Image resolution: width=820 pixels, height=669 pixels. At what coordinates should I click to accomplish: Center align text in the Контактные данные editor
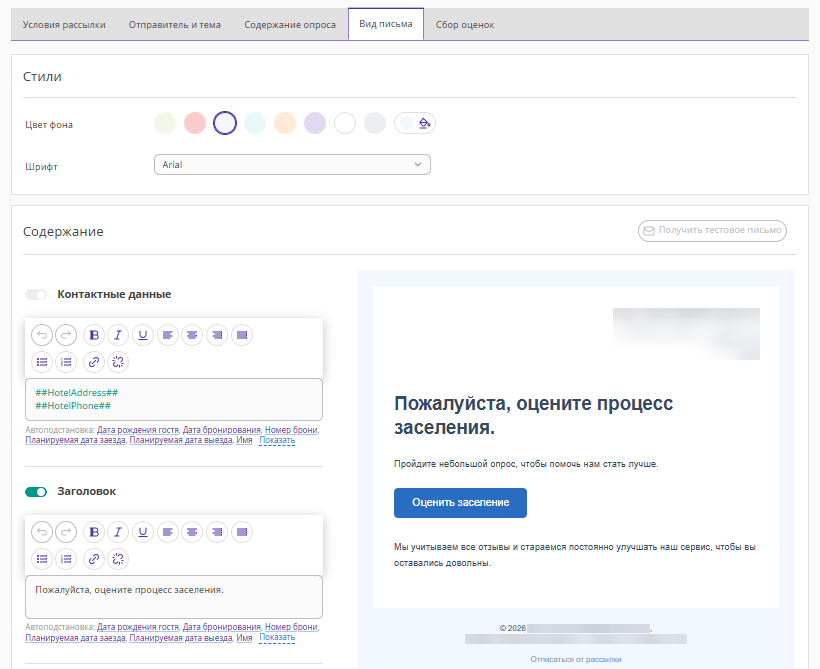pos(192,335)
